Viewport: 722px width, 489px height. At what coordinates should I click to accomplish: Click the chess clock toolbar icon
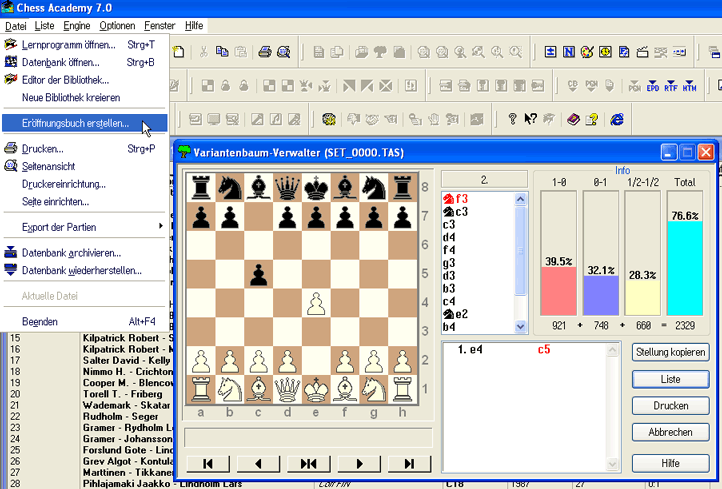[606, 52]
